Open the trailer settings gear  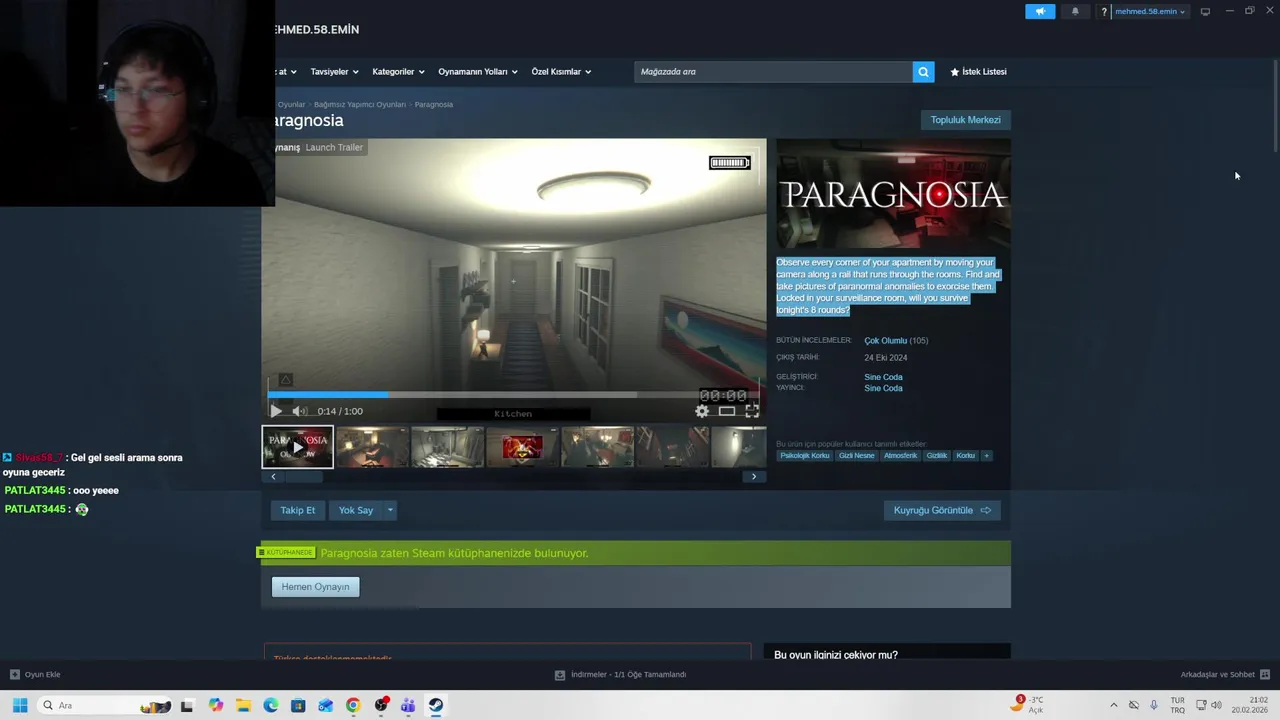[x=702, y=411]
